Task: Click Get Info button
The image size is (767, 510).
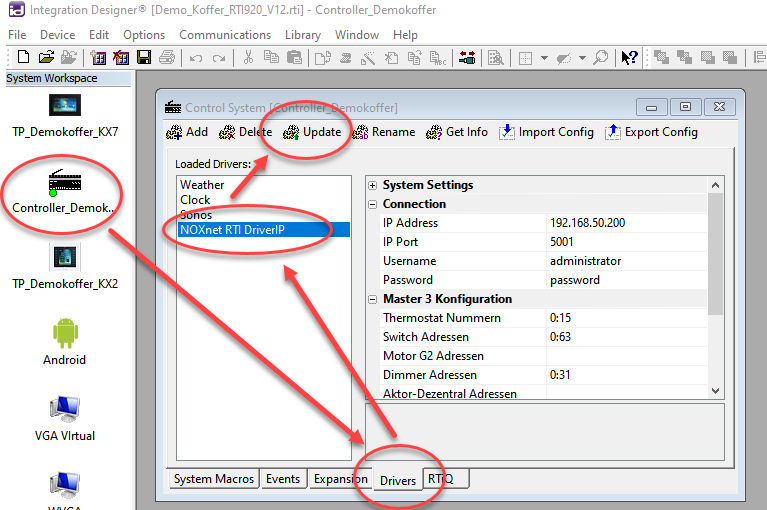Action: [457, 132]
